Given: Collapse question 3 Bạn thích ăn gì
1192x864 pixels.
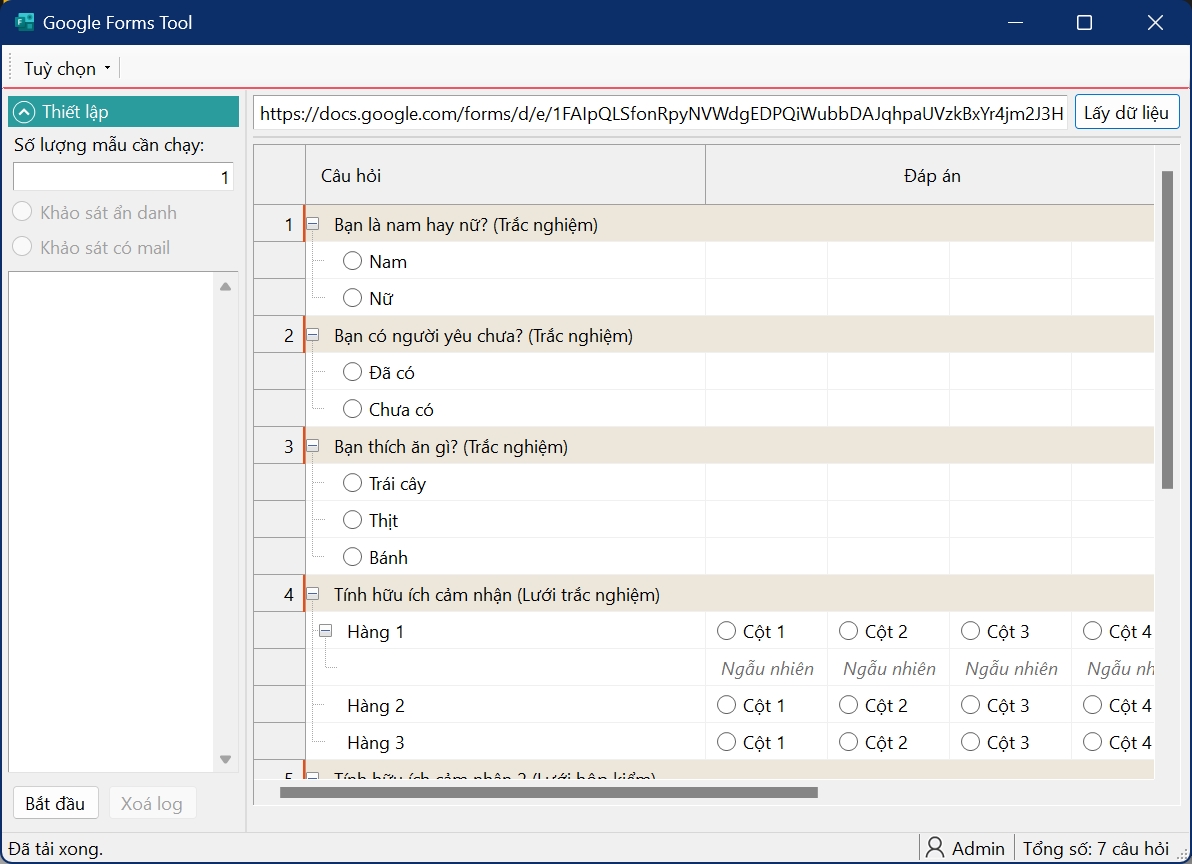Looking at the screenshot, I should [312, 446].
